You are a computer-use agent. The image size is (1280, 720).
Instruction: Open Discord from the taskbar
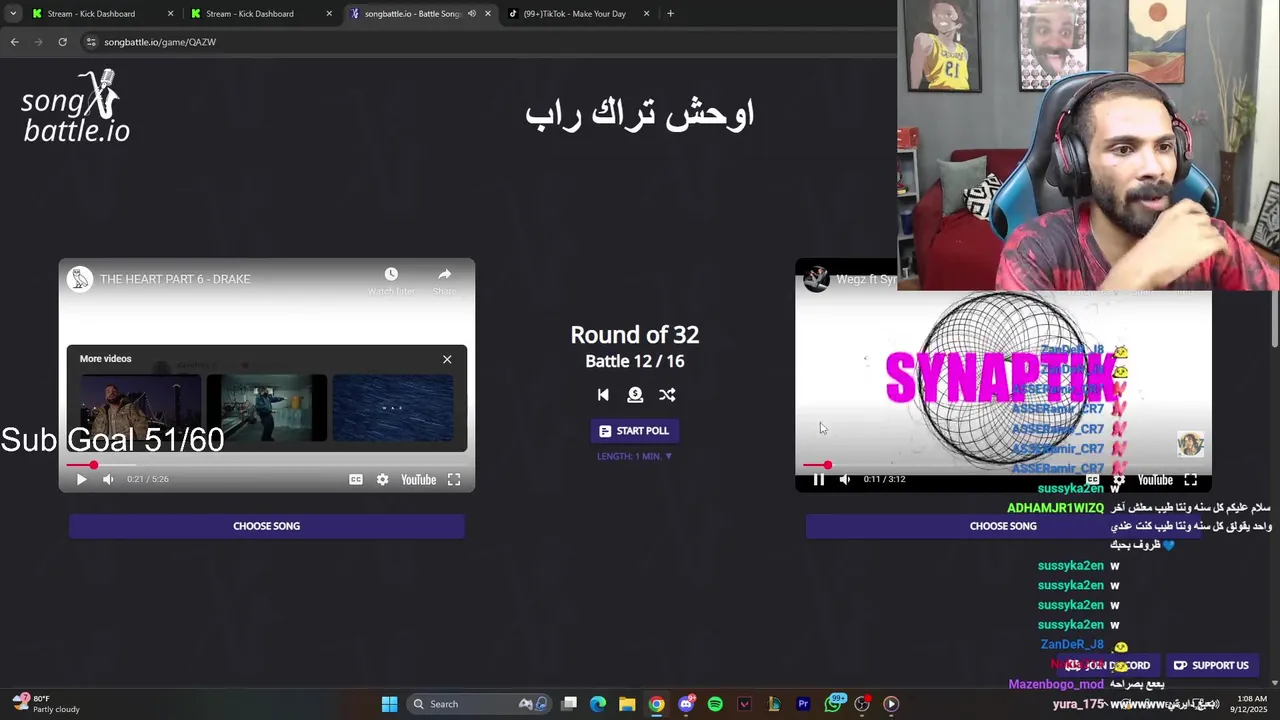[x=686, y=704]
